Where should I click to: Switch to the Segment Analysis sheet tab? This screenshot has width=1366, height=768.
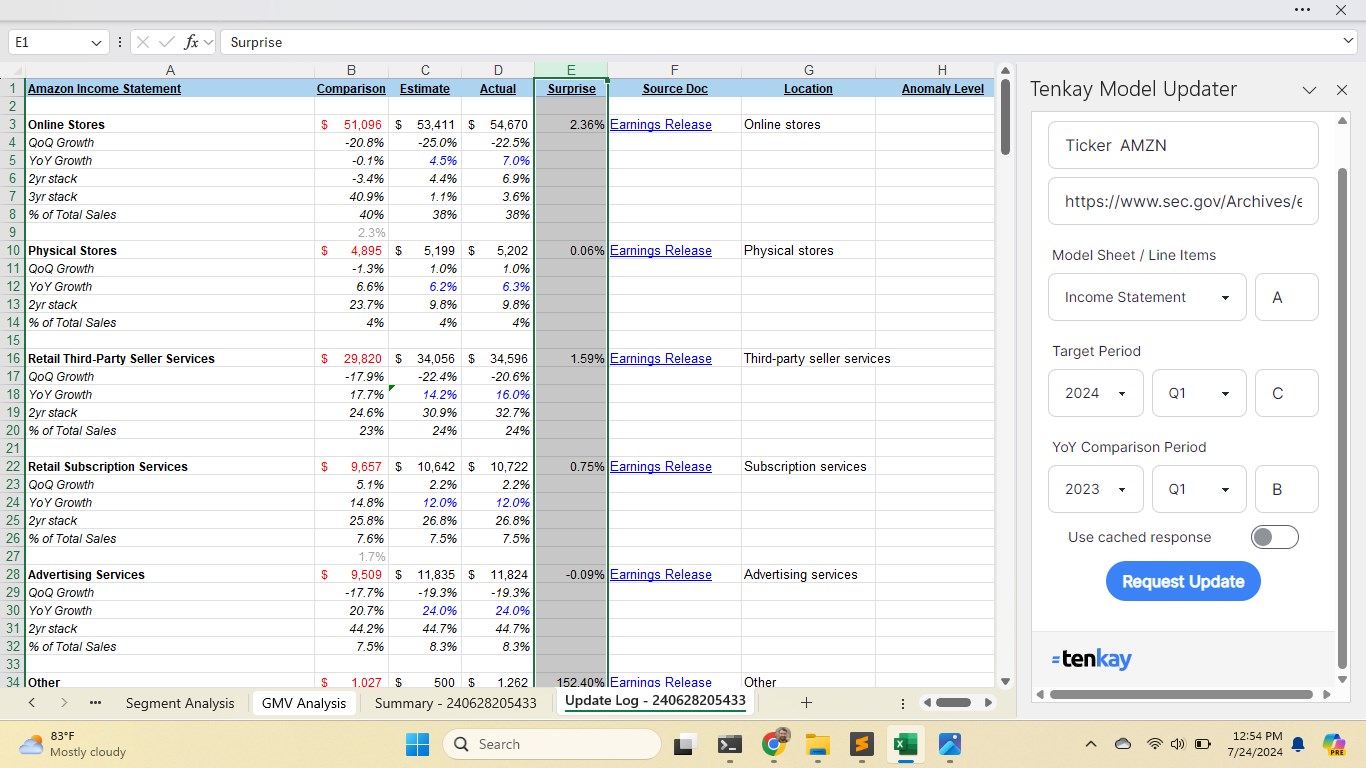[180, 703]
